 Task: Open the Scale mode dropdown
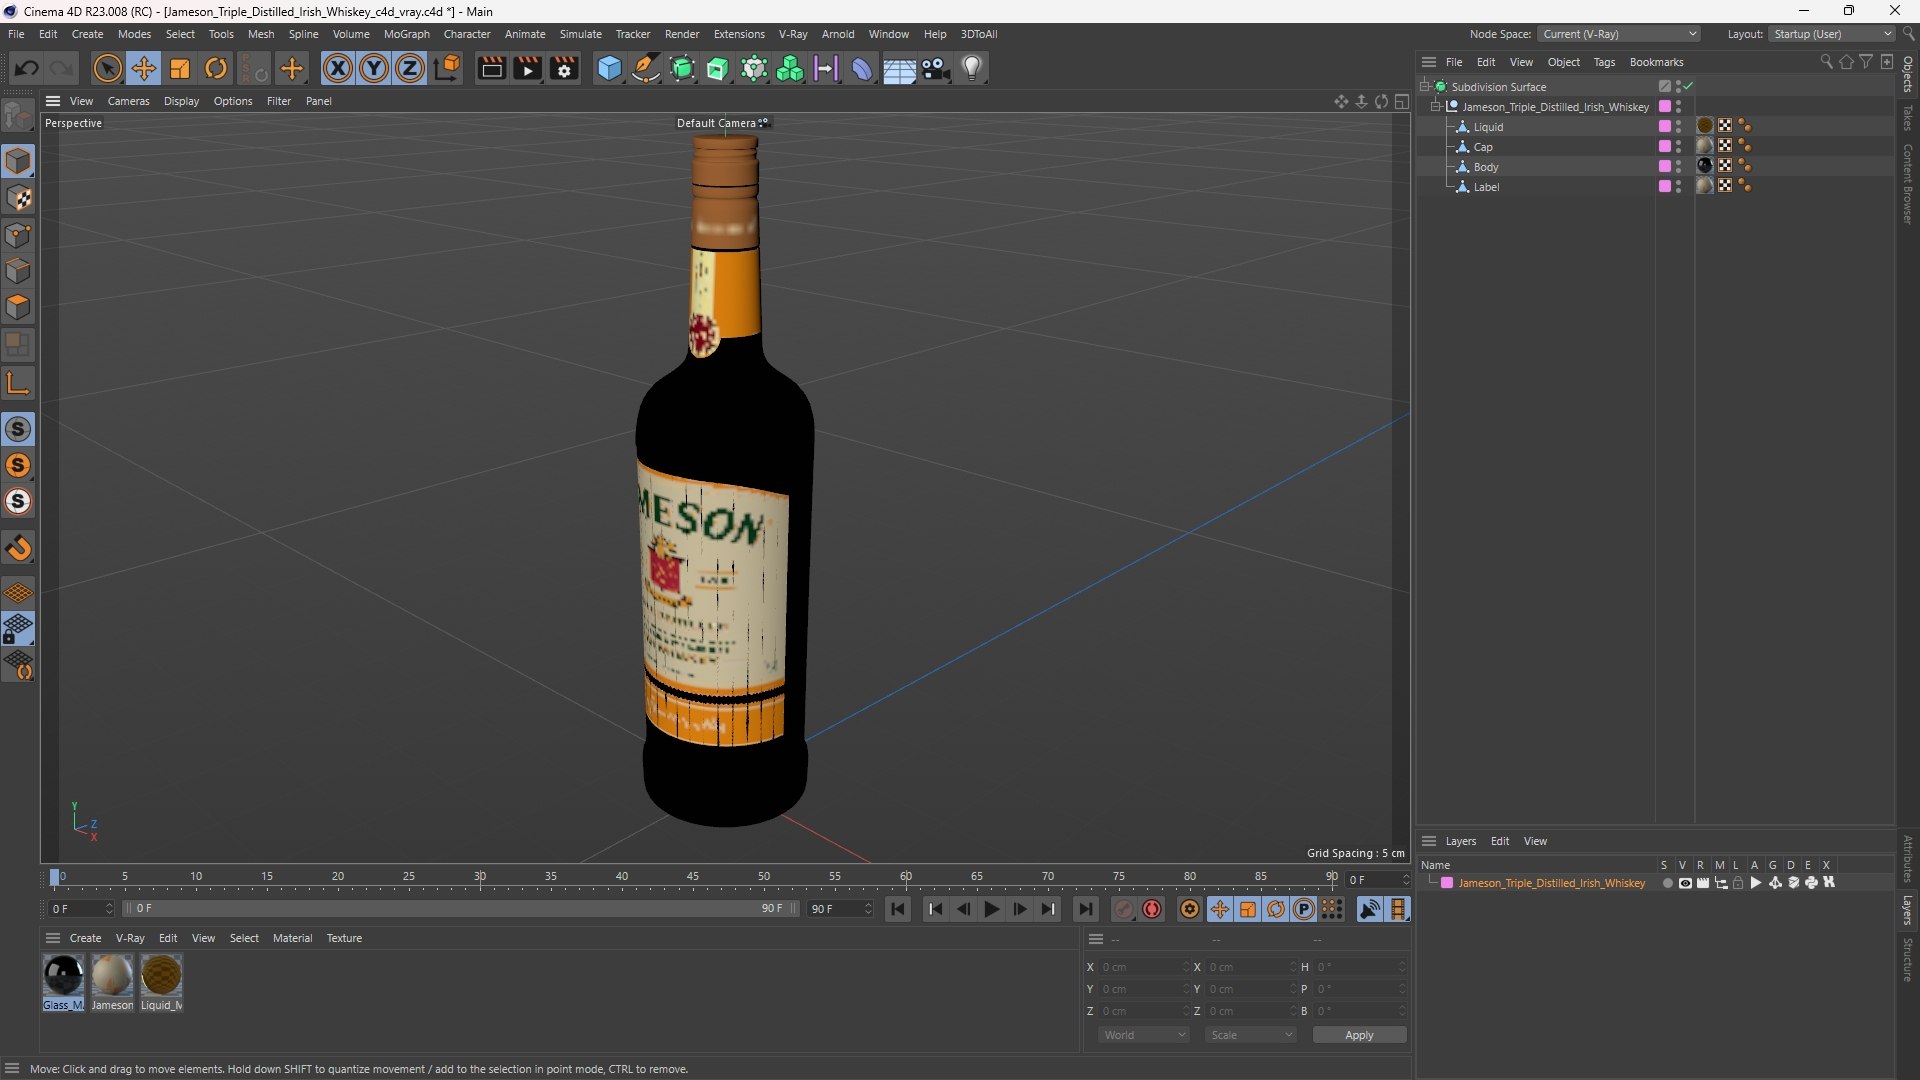pos(1250,1035)
